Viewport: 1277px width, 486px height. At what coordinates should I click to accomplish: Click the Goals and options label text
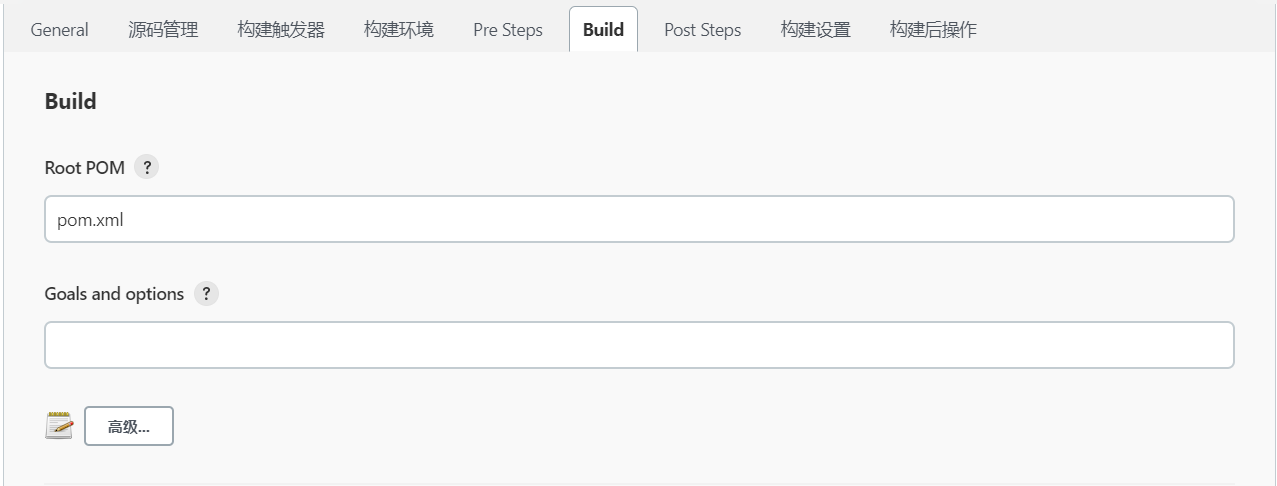tap(114, 294)
